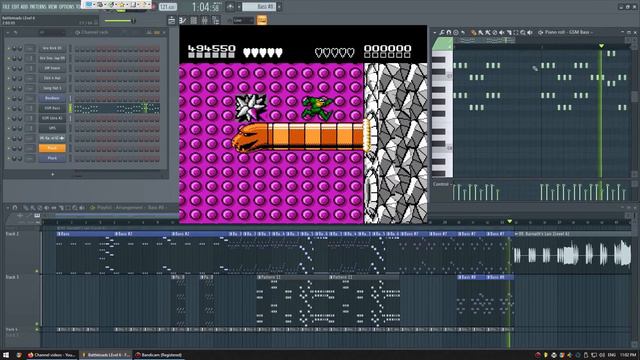640x360 pixels.
Task: Select the GSM Bass channel button
Action: click(x=52, y=108)
